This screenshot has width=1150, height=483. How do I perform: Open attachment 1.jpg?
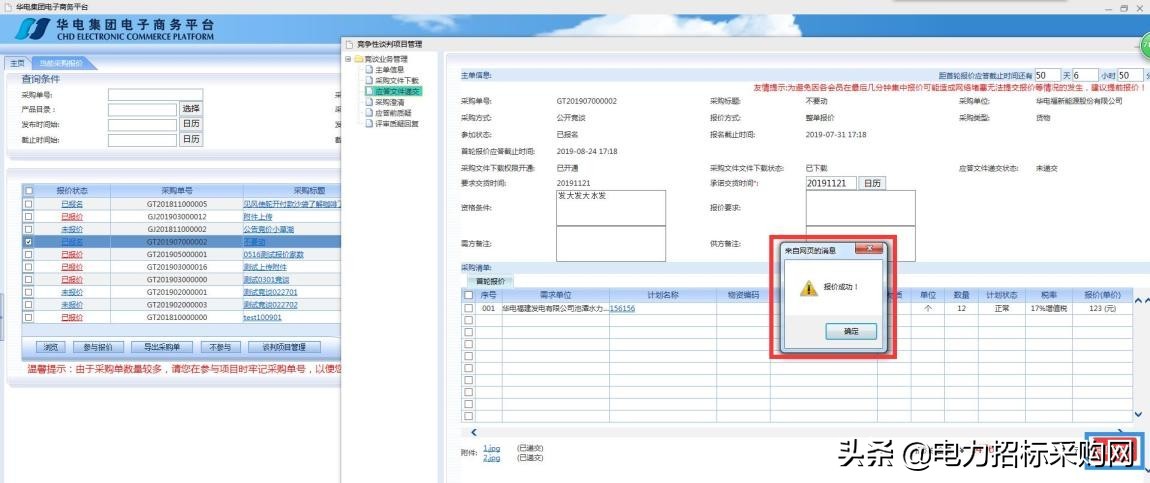point(491,448)
